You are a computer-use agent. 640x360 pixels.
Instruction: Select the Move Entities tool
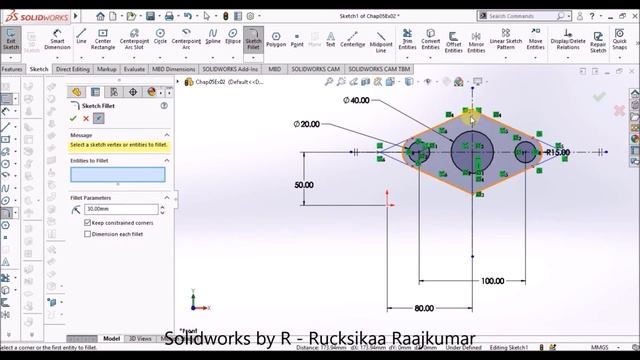point(535,40)
